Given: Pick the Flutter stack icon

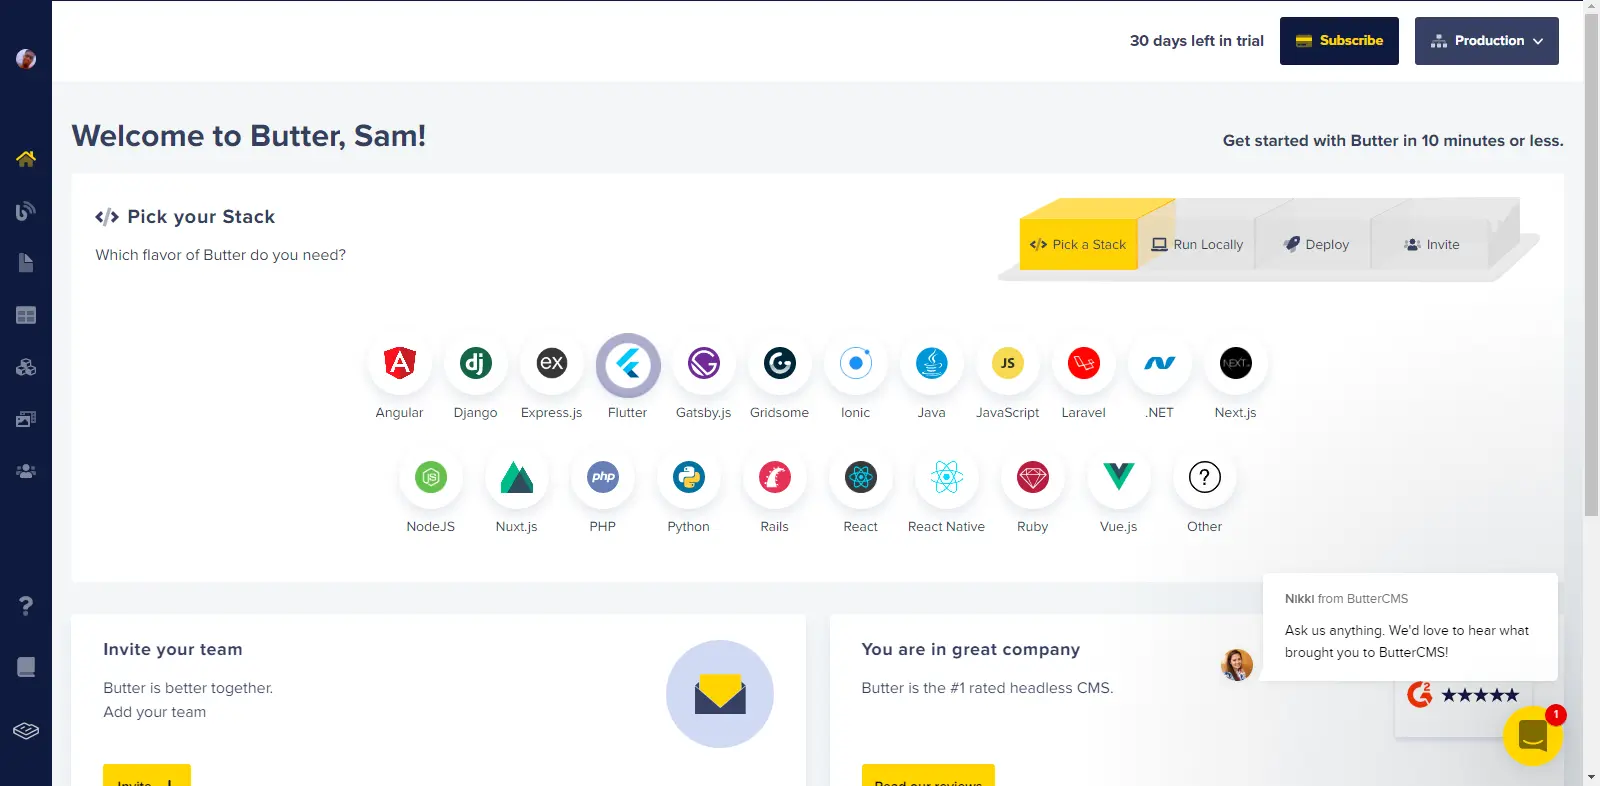Looking at the screenshot, I should (628, 365).
